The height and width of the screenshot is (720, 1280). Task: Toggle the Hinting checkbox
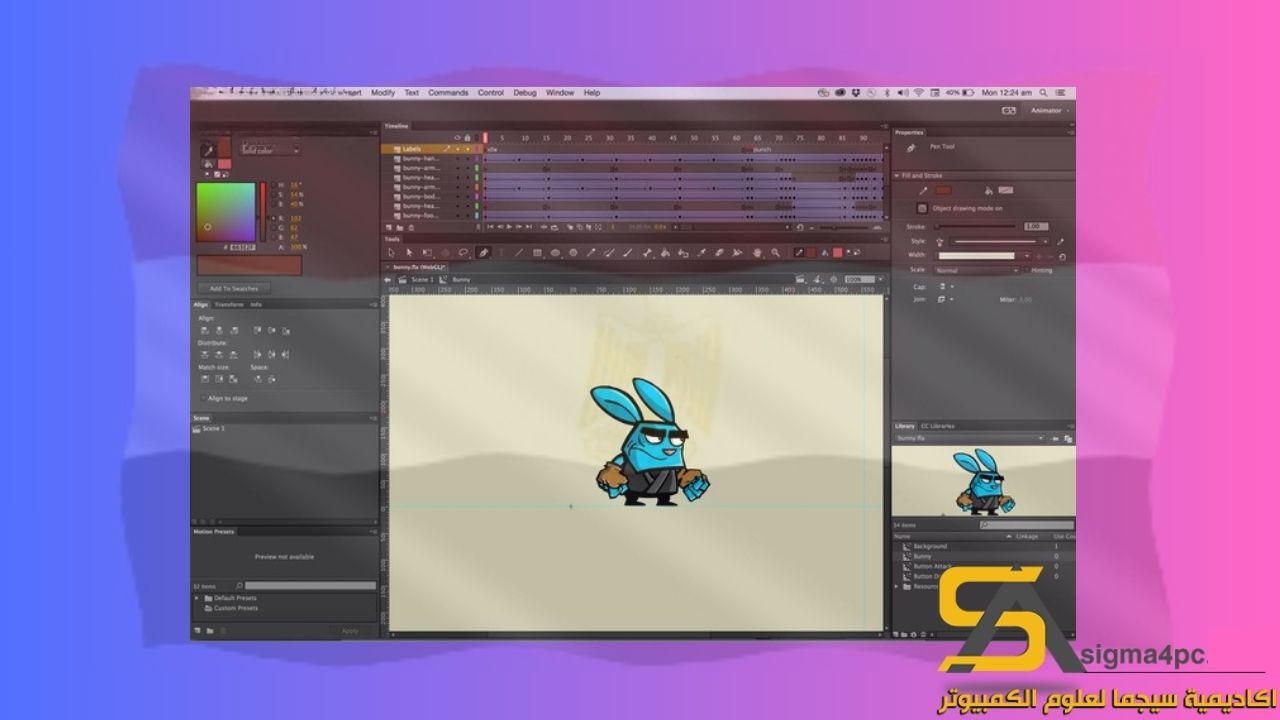tap(1026, 270)
